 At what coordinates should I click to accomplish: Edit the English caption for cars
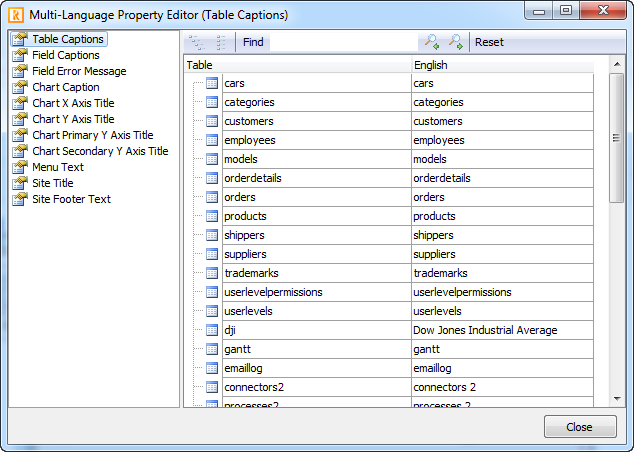pos(502,83)
